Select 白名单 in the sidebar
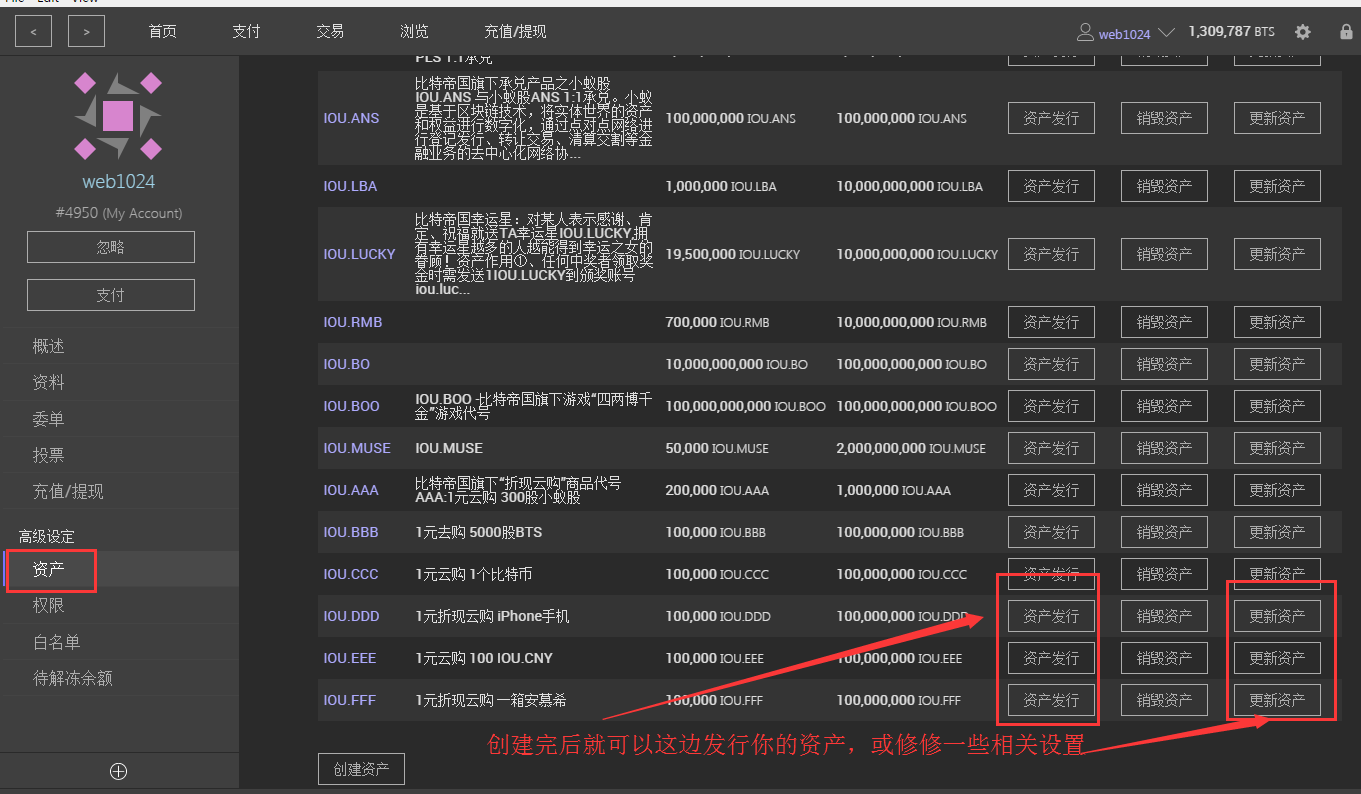Screen dimensions: 1361x794 coord(56,642)
